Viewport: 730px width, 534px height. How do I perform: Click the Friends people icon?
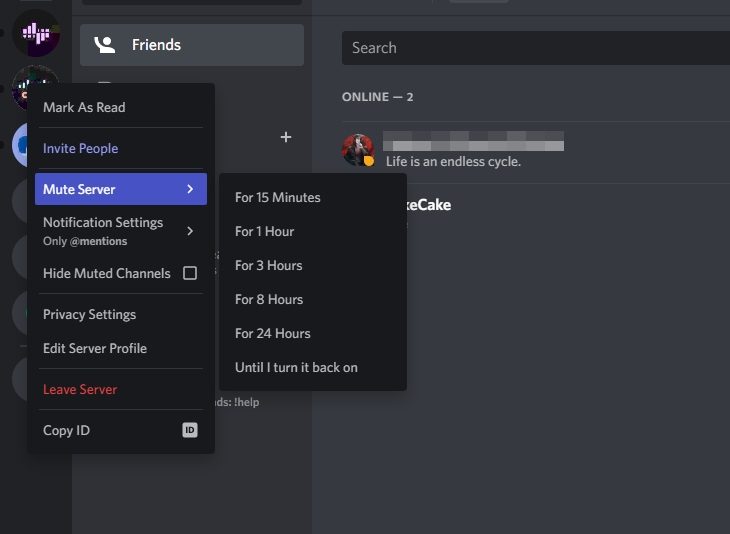105,45
